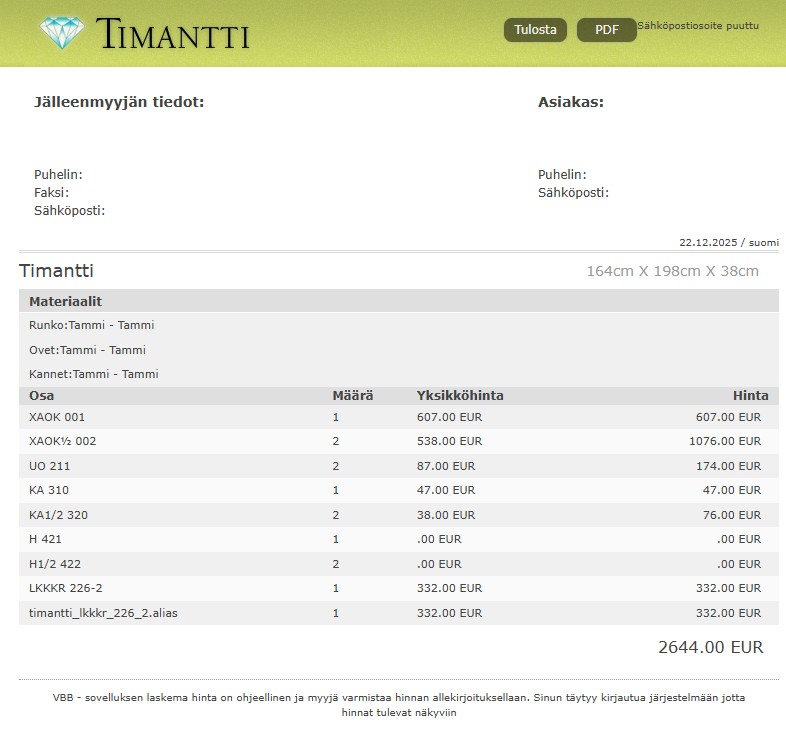Select the 'Runko:Tammi - Tammi' material row
This screenshot has width=786, height=729.
pyautogui.click(x=92, y=325)
